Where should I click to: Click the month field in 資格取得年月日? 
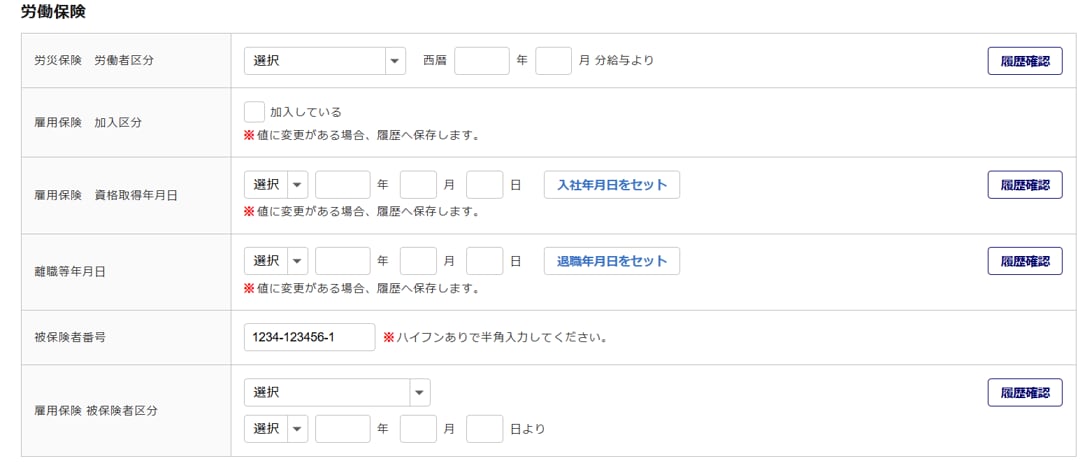point(418,185)
